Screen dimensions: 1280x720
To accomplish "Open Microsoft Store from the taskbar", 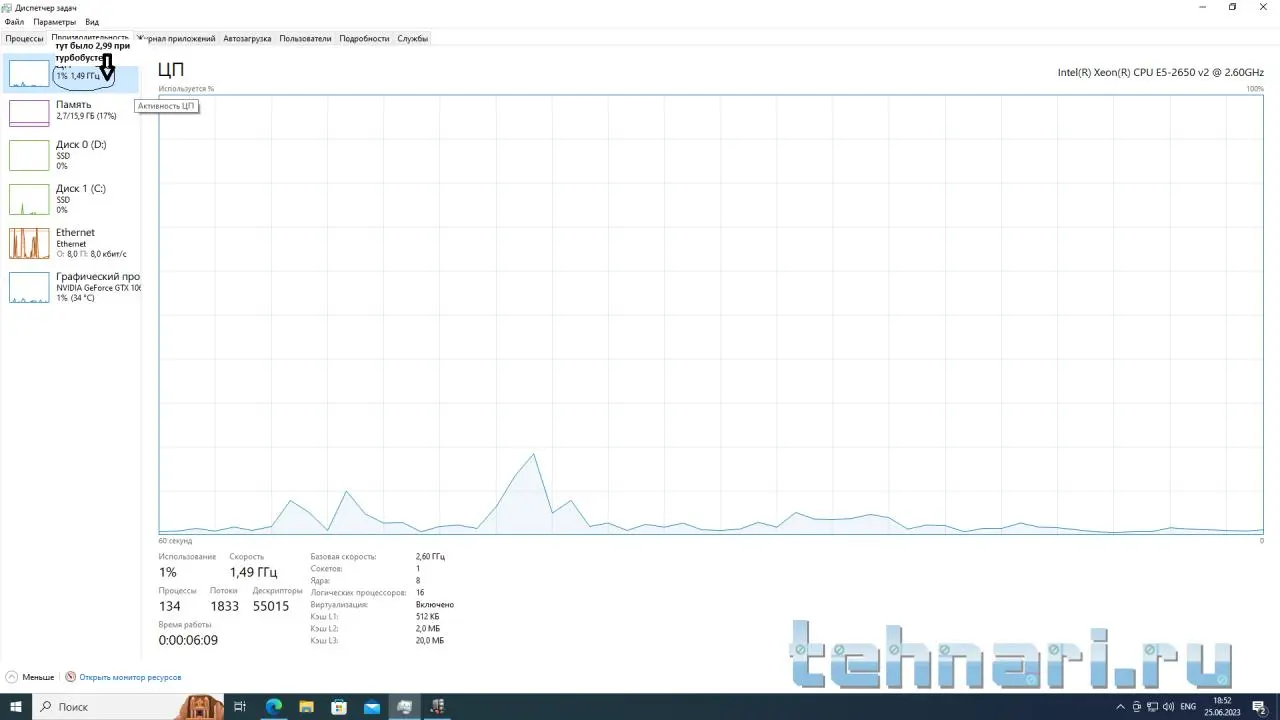I will pos(339,707).
